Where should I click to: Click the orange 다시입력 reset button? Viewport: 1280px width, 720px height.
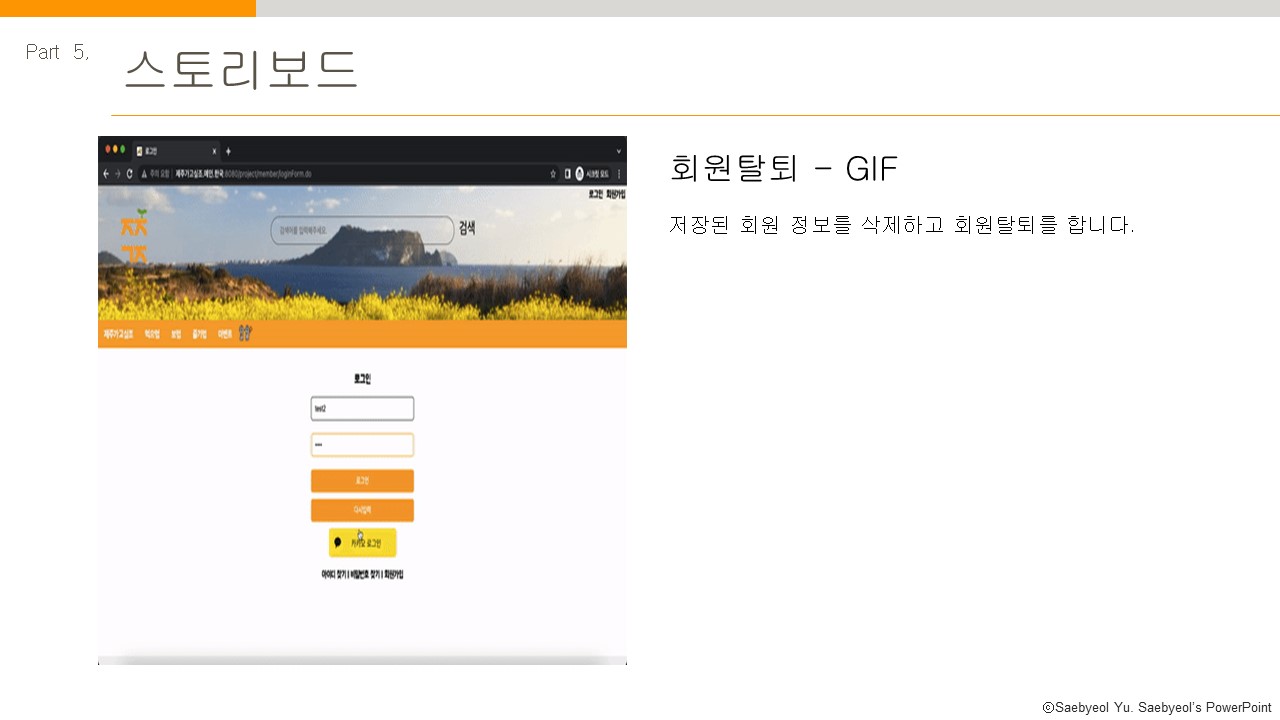tap(362, 510)
